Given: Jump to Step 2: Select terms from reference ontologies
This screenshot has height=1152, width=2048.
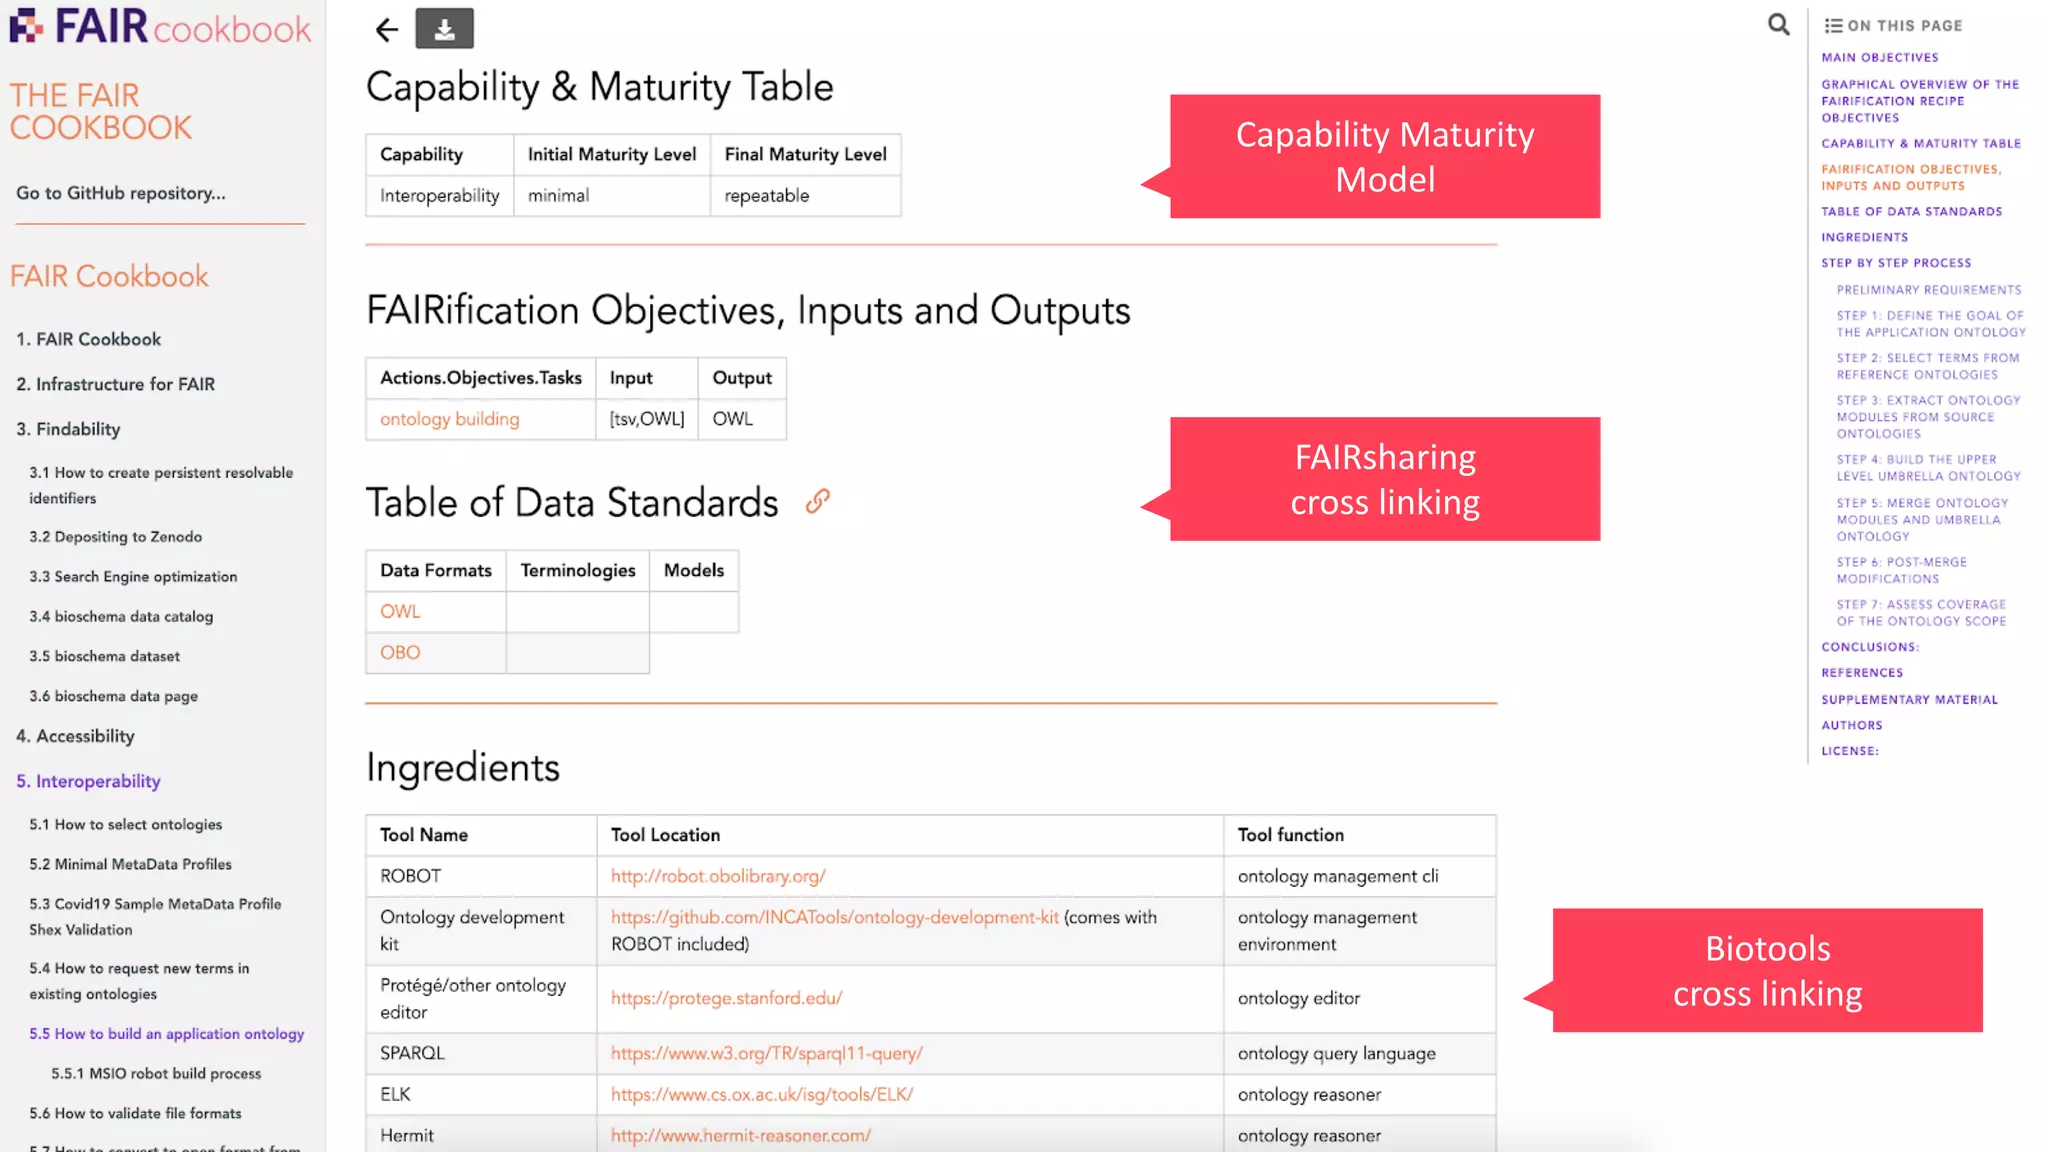Looking at the screenshot, I should click(1928, 366).
